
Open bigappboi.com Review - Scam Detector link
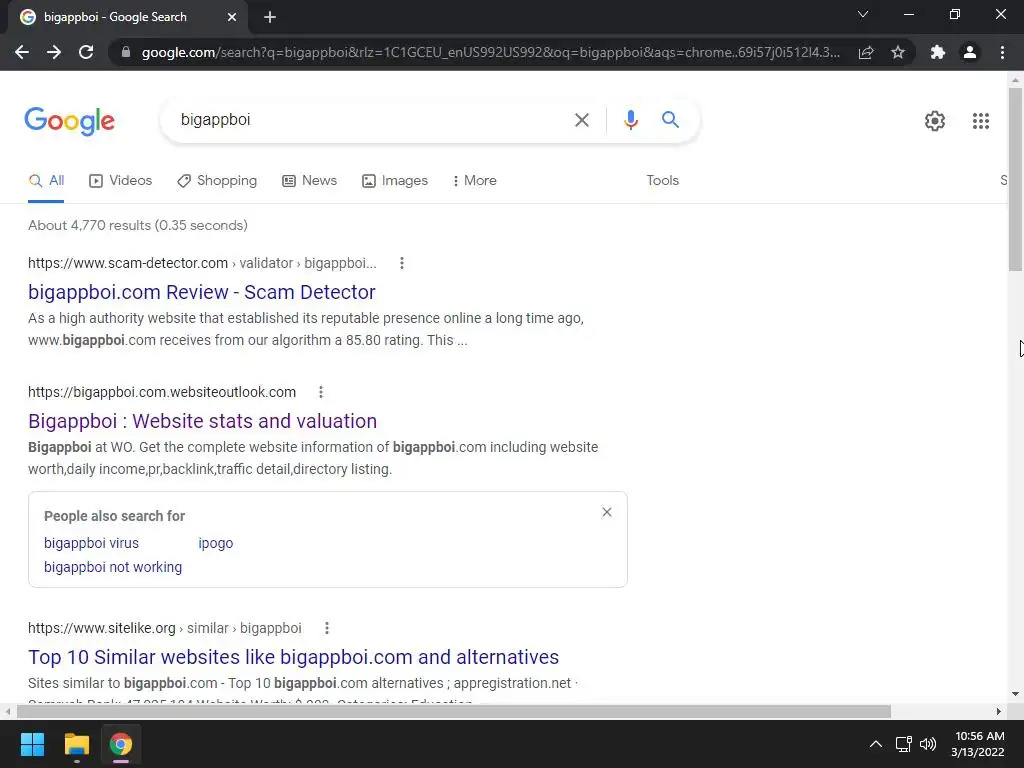202,293
